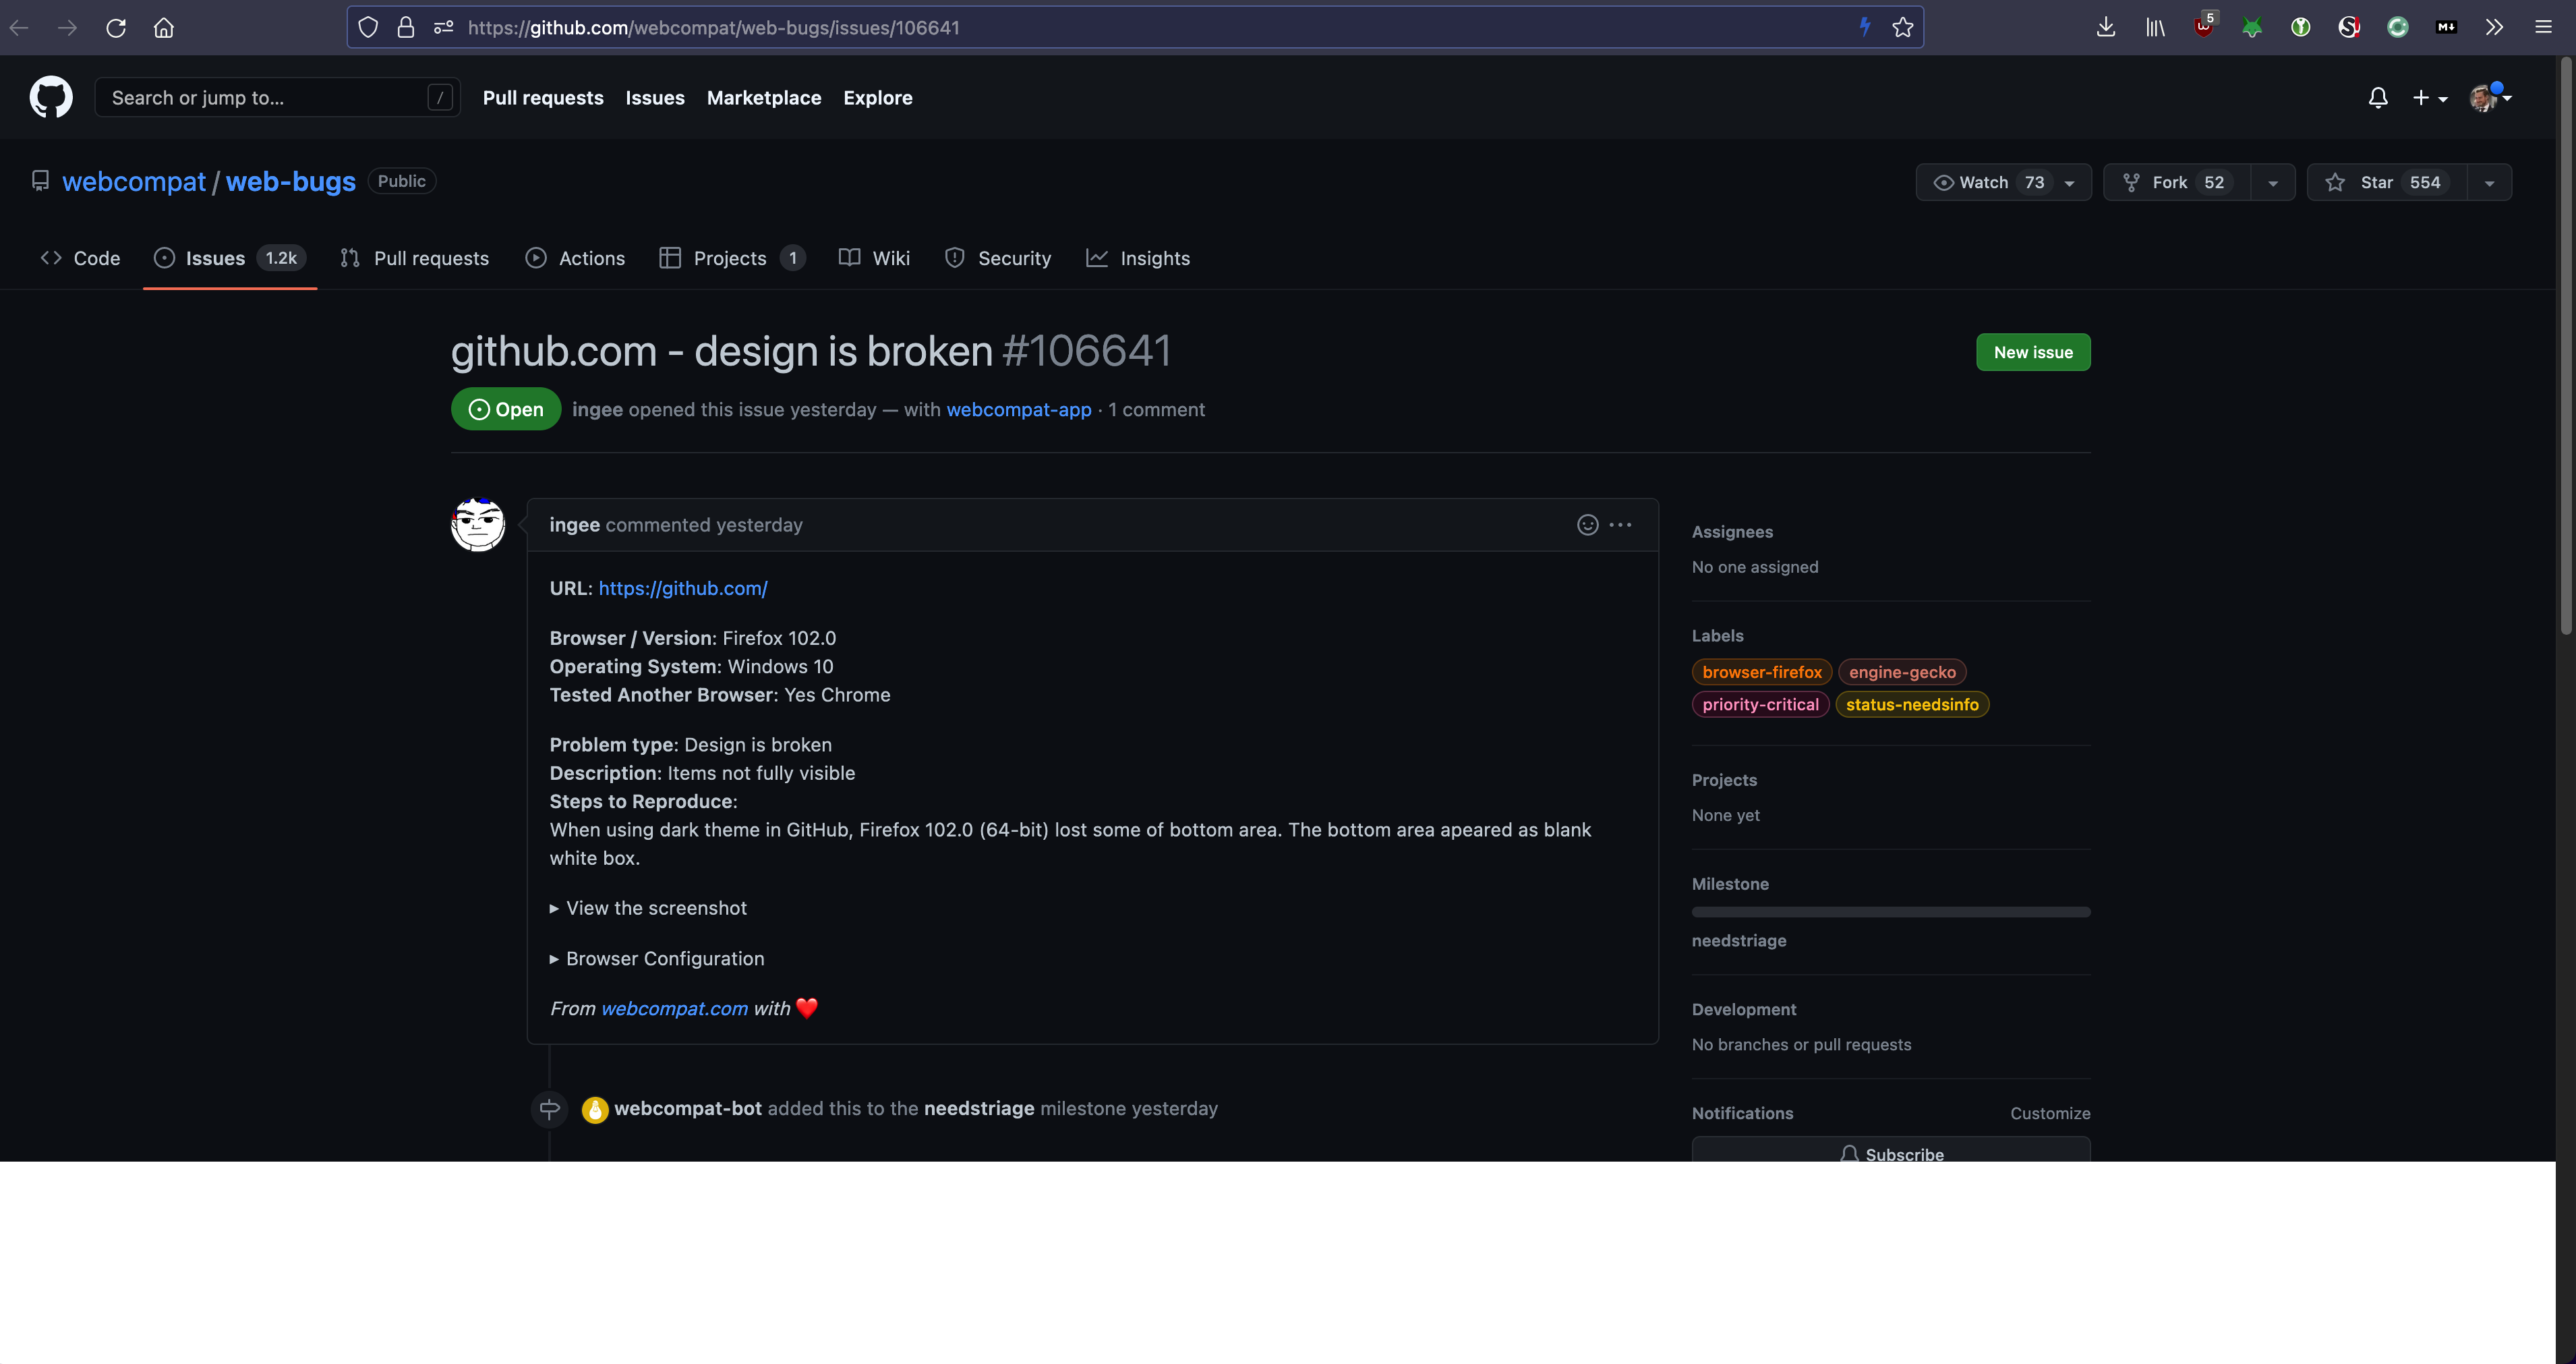The image size is (2576, 1364).
Task: Open the notifications bell
Action: [2377, 97]
